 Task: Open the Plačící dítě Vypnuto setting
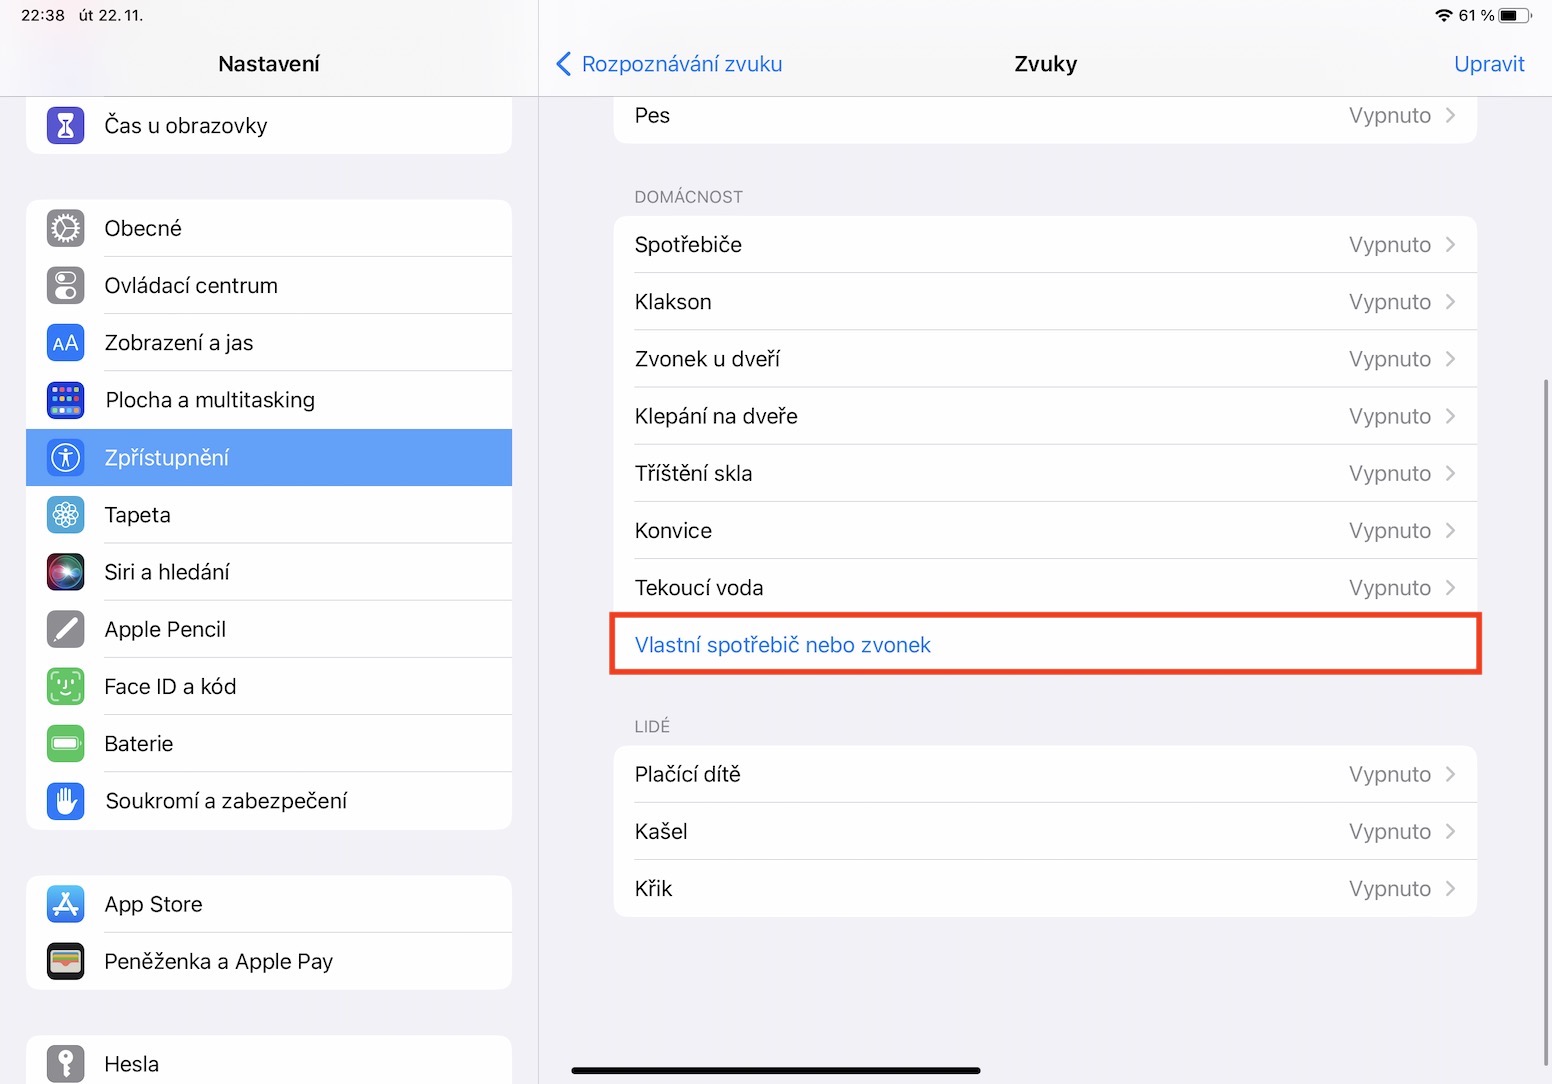tap(1389, 774)
